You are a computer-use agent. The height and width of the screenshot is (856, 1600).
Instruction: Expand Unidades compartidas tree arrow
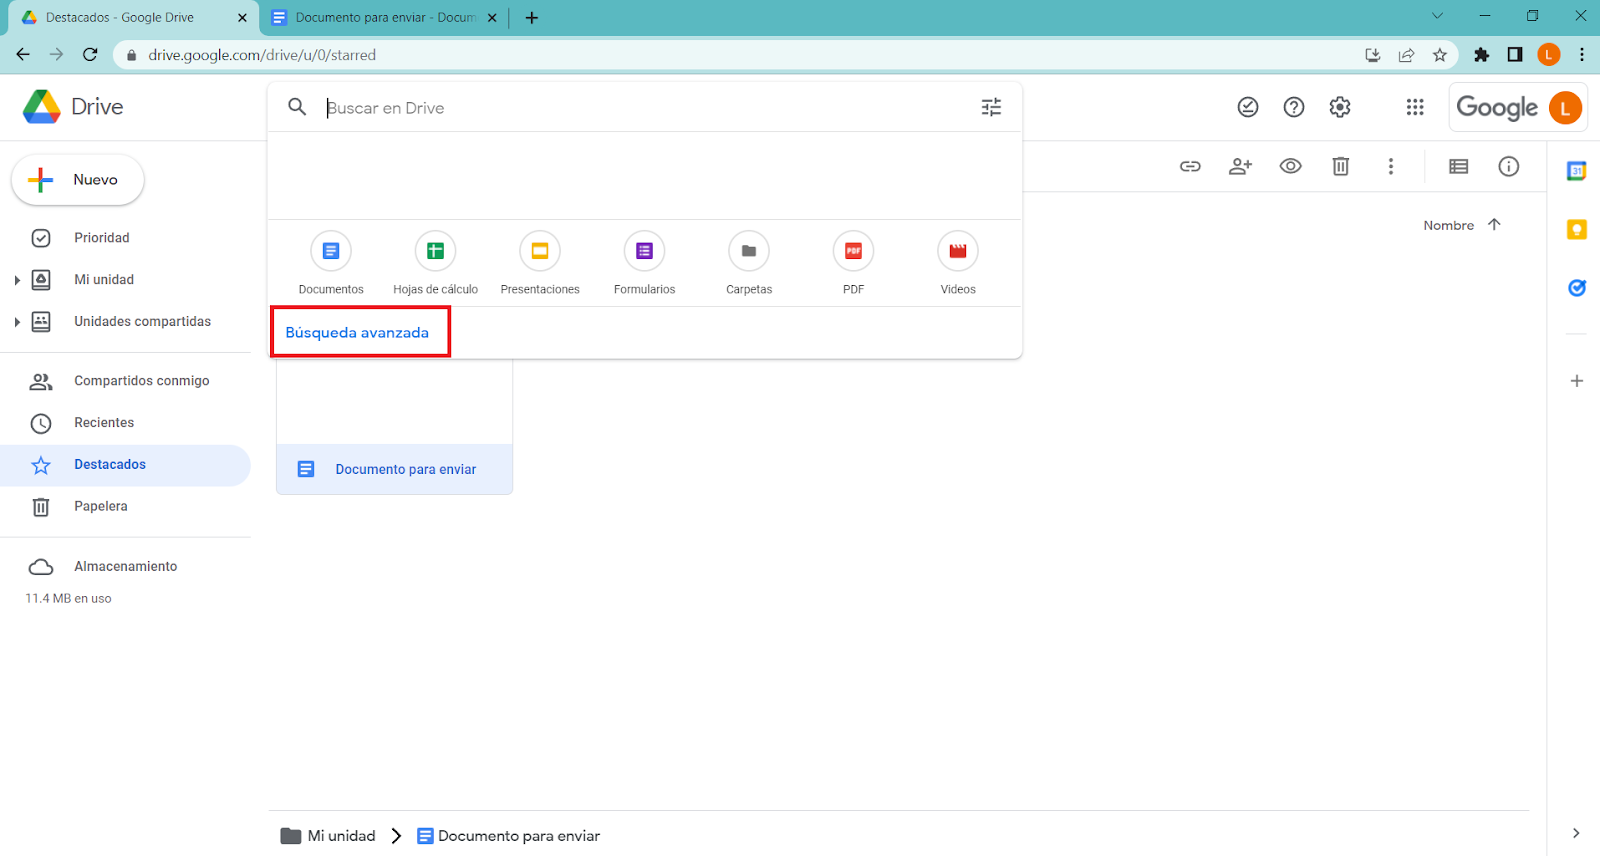pos(17,322)
